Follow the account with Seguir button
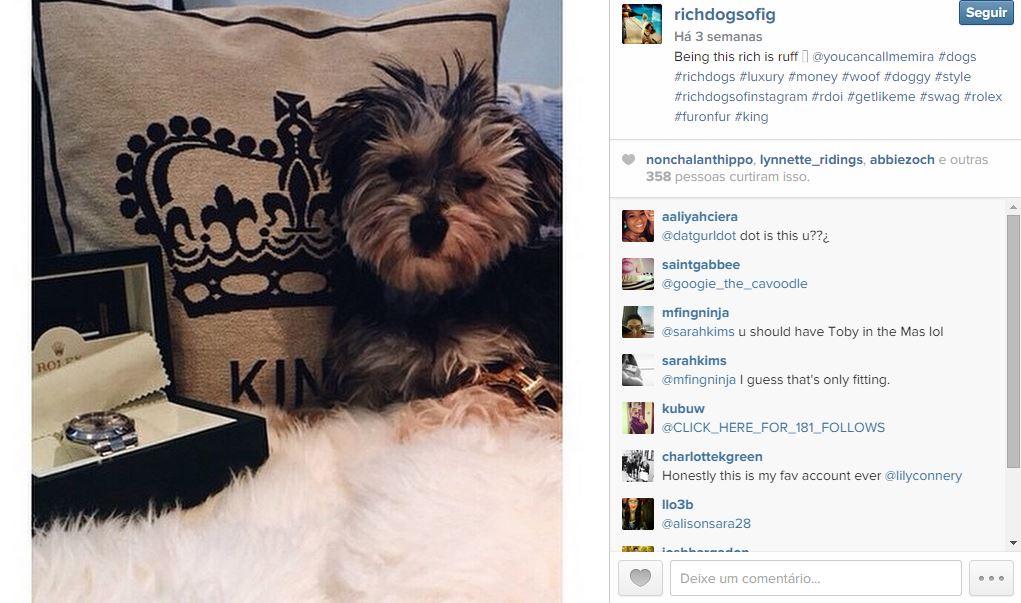This screenshot has height=603, width=1021. pos(986,12)
